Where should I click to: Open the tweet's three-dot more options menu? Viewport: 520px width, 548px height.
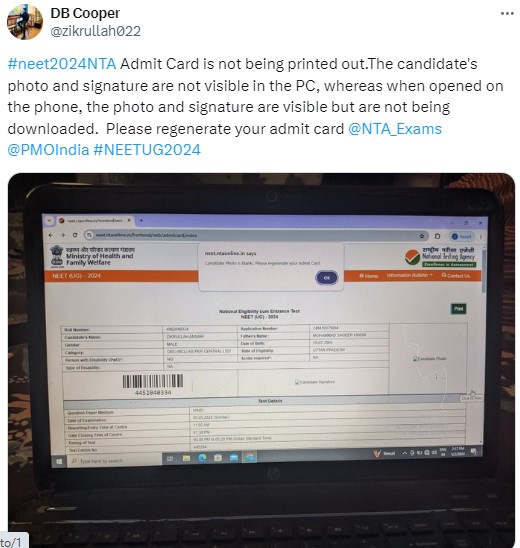tap(507, 14)
